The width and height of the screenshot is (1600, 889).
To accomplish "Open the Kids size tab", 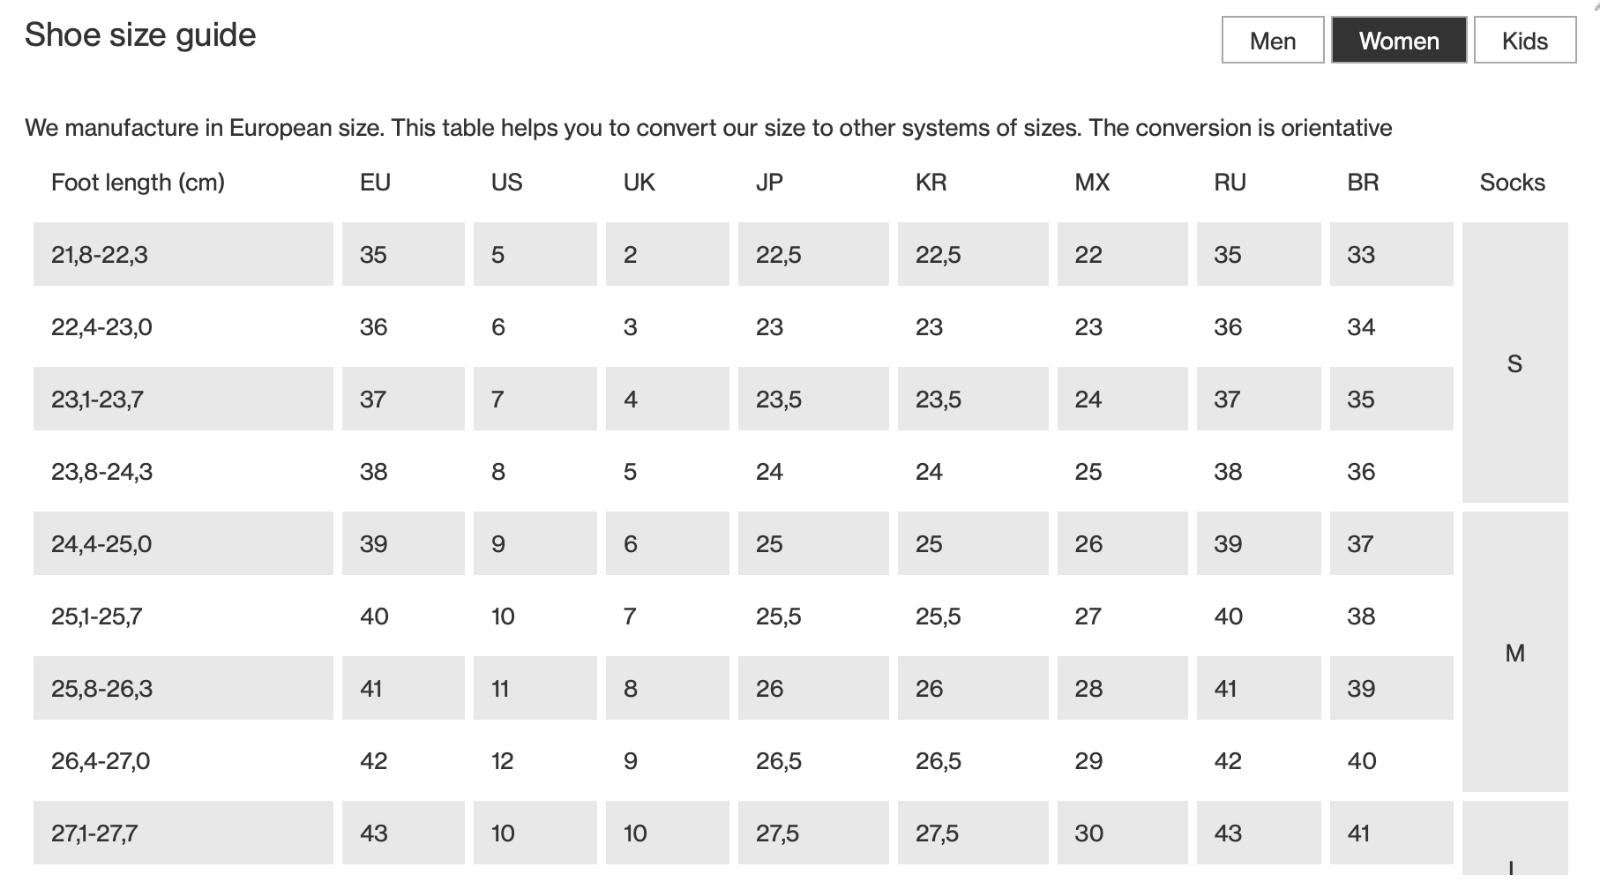I will pyautogui.click(x=1524, y=41).
